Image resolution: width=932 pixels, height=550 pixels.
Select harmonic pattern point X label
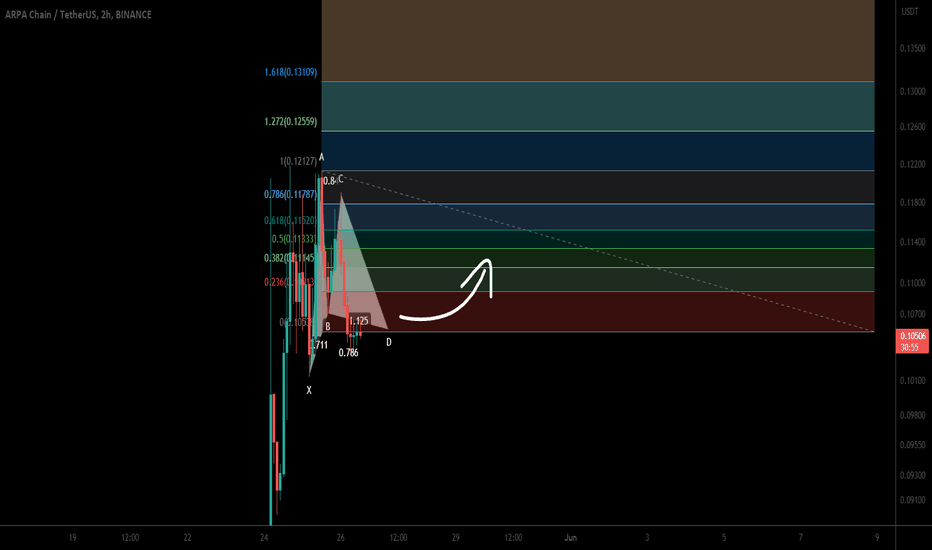point(308,390)
